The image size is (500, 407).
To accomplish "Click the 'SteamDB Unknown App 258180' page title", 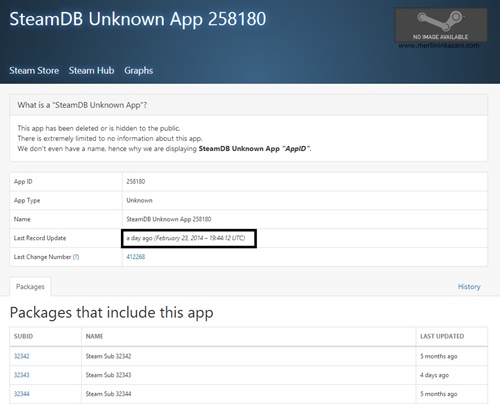I will click(x=138, y=19).
